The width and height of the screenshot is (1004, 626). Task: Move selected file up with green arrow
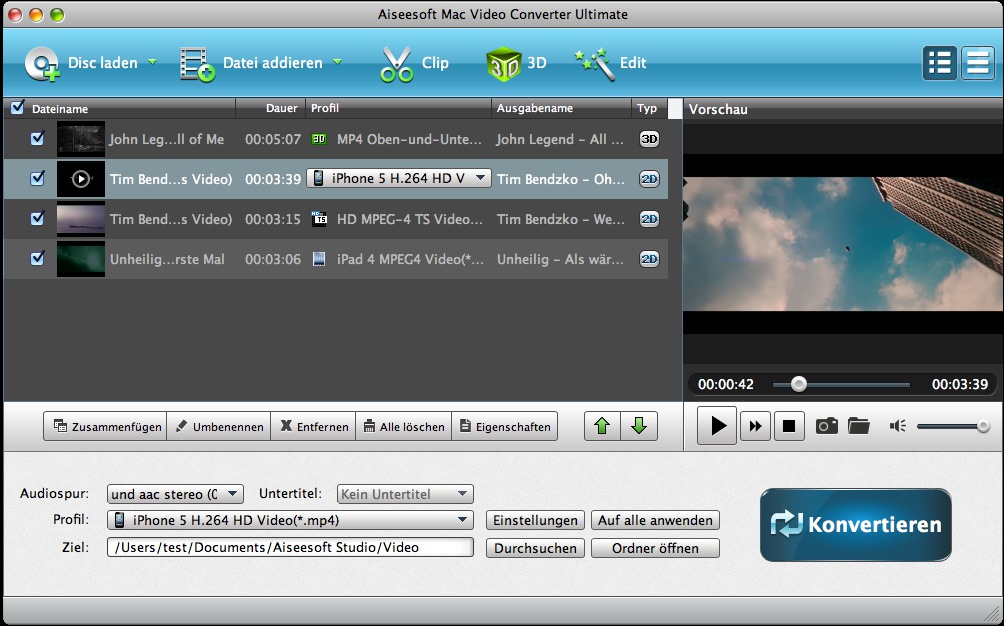[602, 426]
